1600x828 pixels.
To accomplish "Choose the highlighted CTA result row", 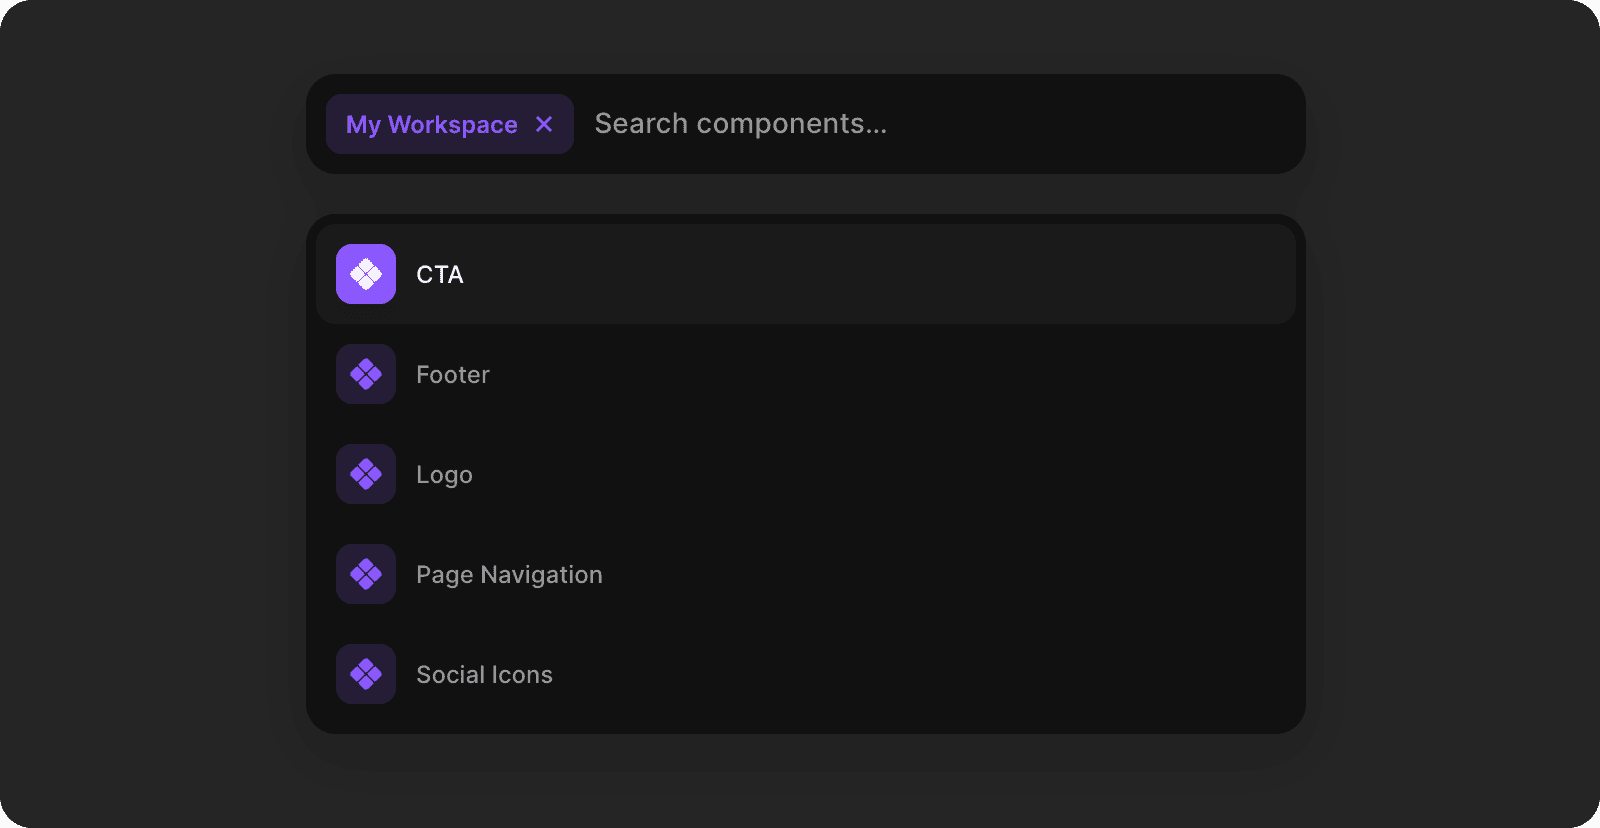I will (x=850, y=274).
